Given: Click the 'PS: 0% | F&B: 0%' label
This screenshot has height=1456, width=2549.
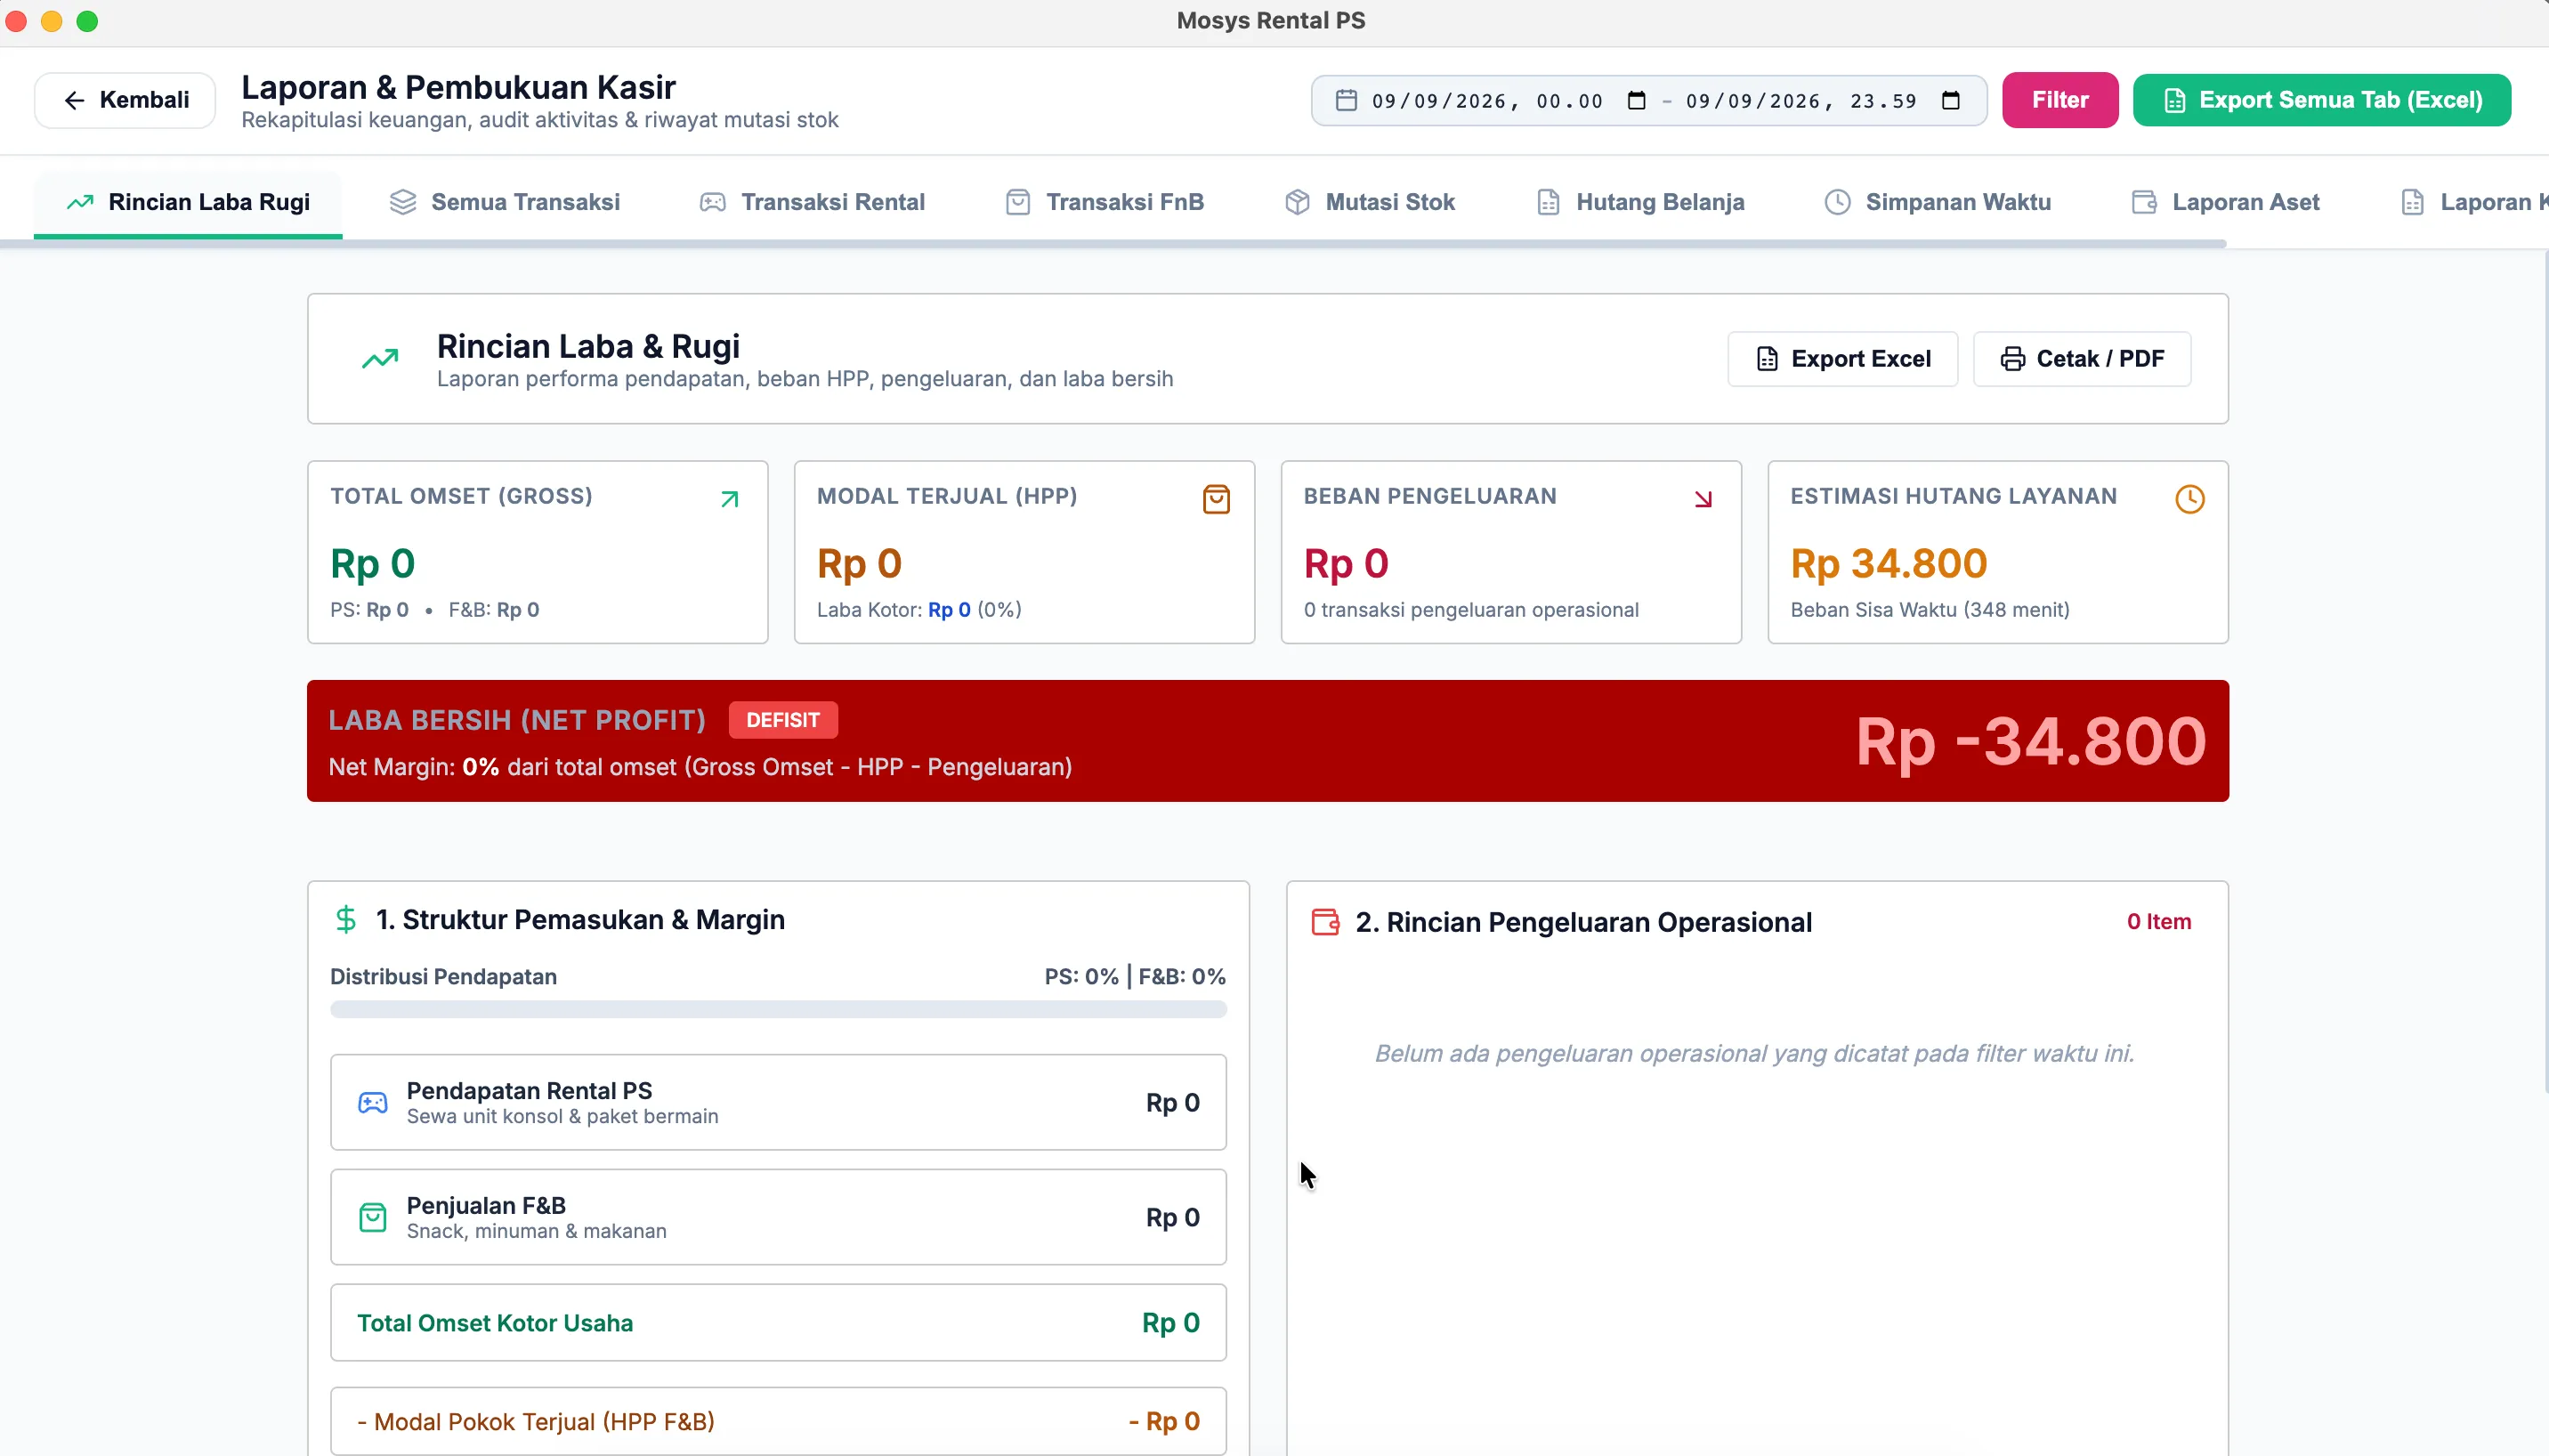Looking at the screenshot, I should click(x=1134, y=977).
